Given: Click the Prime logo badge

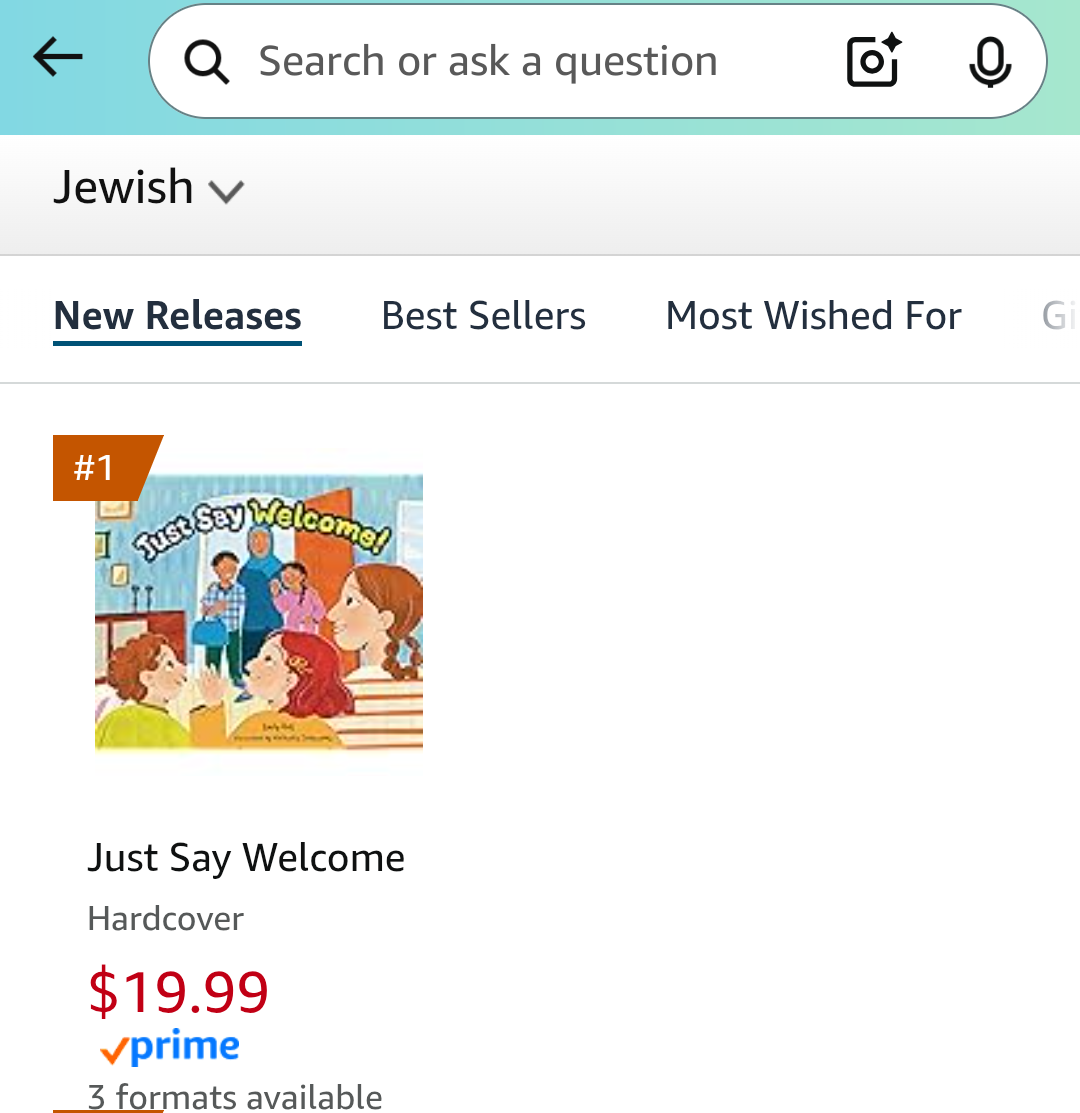Looking at the screenshot, I should pos(184,1047).
